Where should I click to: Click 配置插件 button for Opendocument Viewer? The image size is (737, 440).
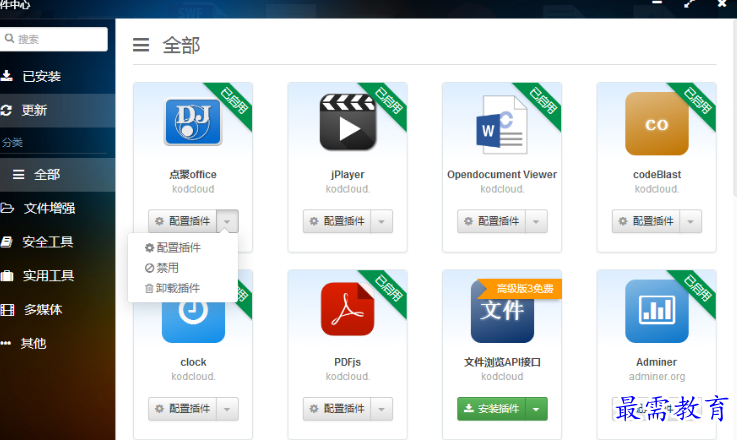492,221
